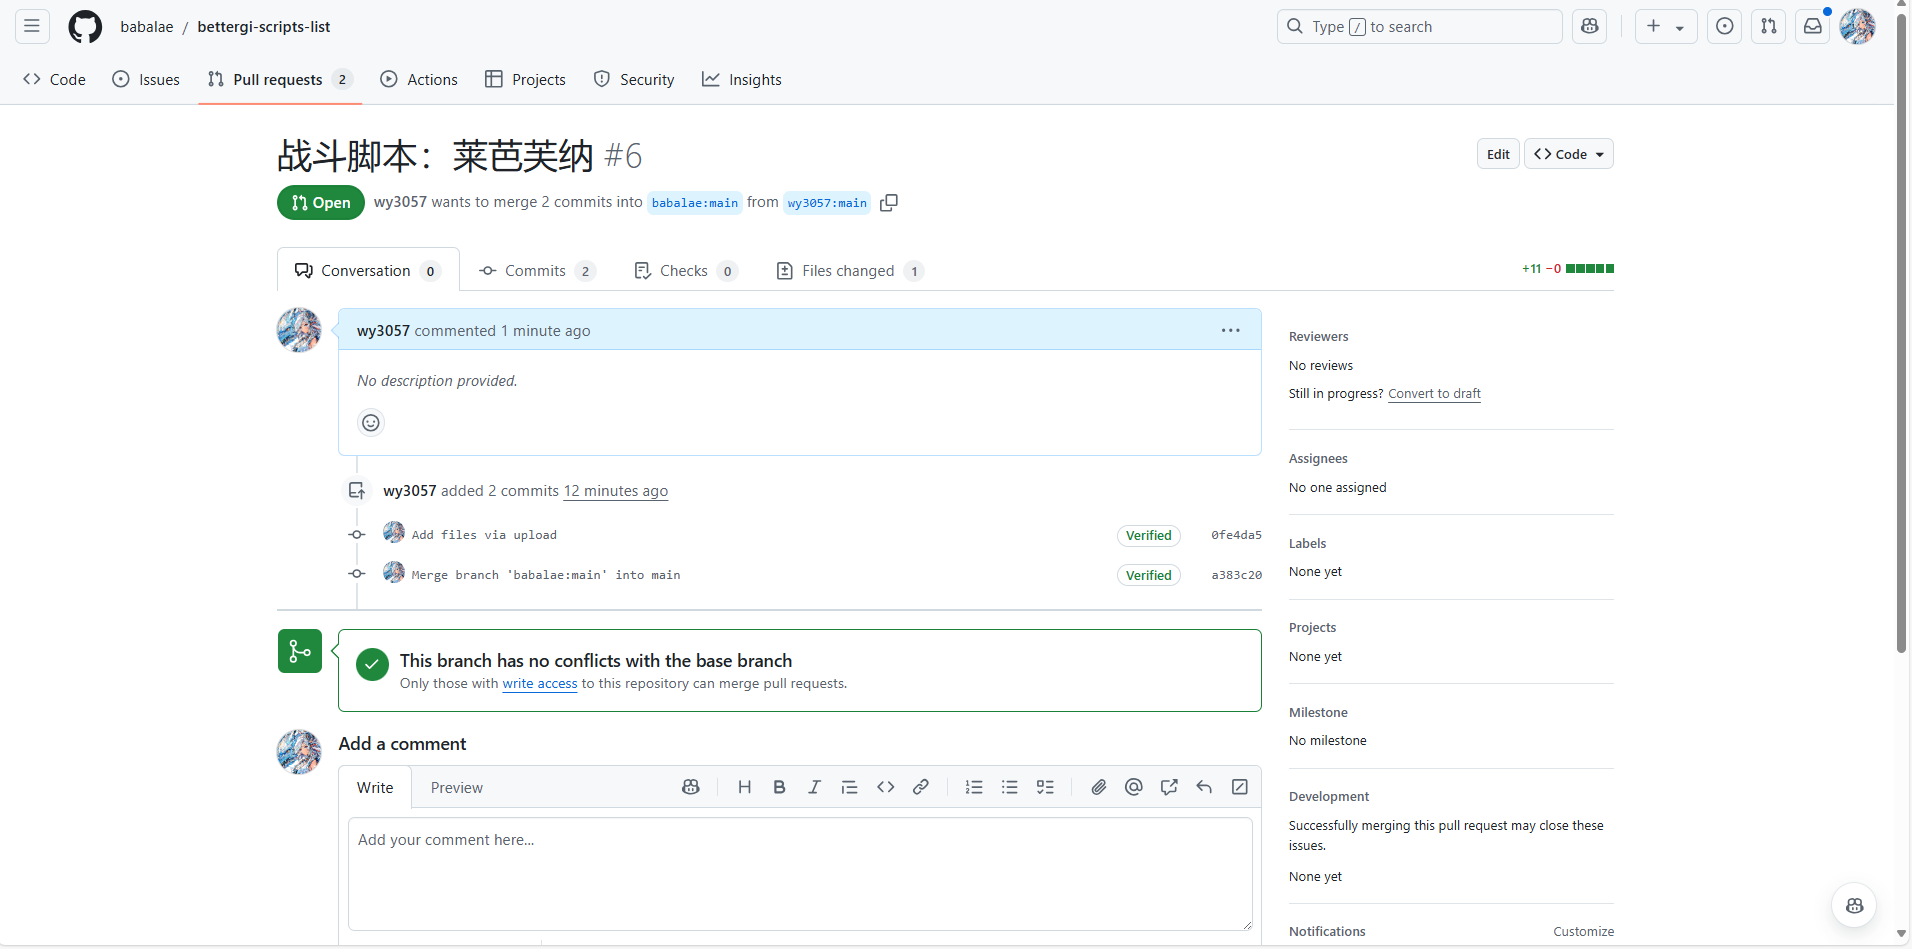
Task: Open the Code dropdown button
Action: [x=1568, y=154]
